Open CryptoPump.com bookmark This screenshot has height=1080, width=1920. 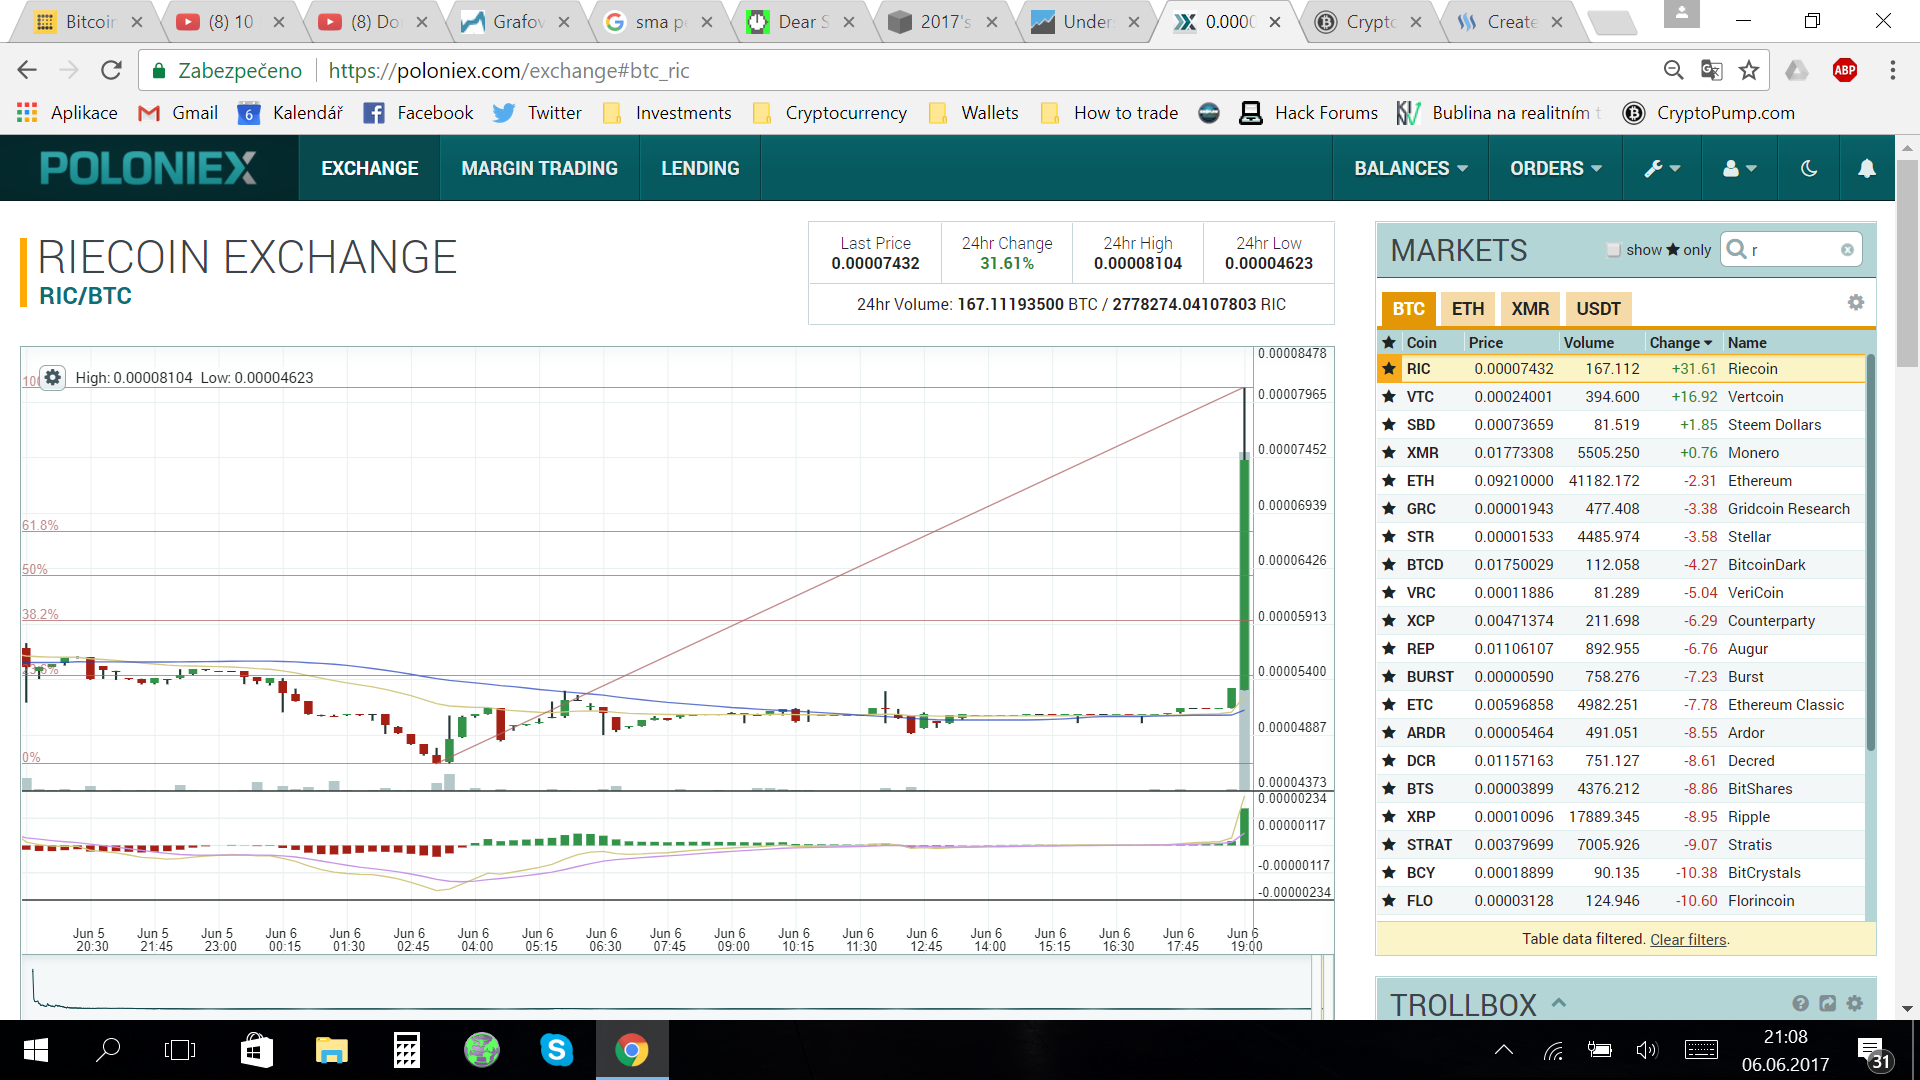pyautogui.click(x=1709, y=113)
